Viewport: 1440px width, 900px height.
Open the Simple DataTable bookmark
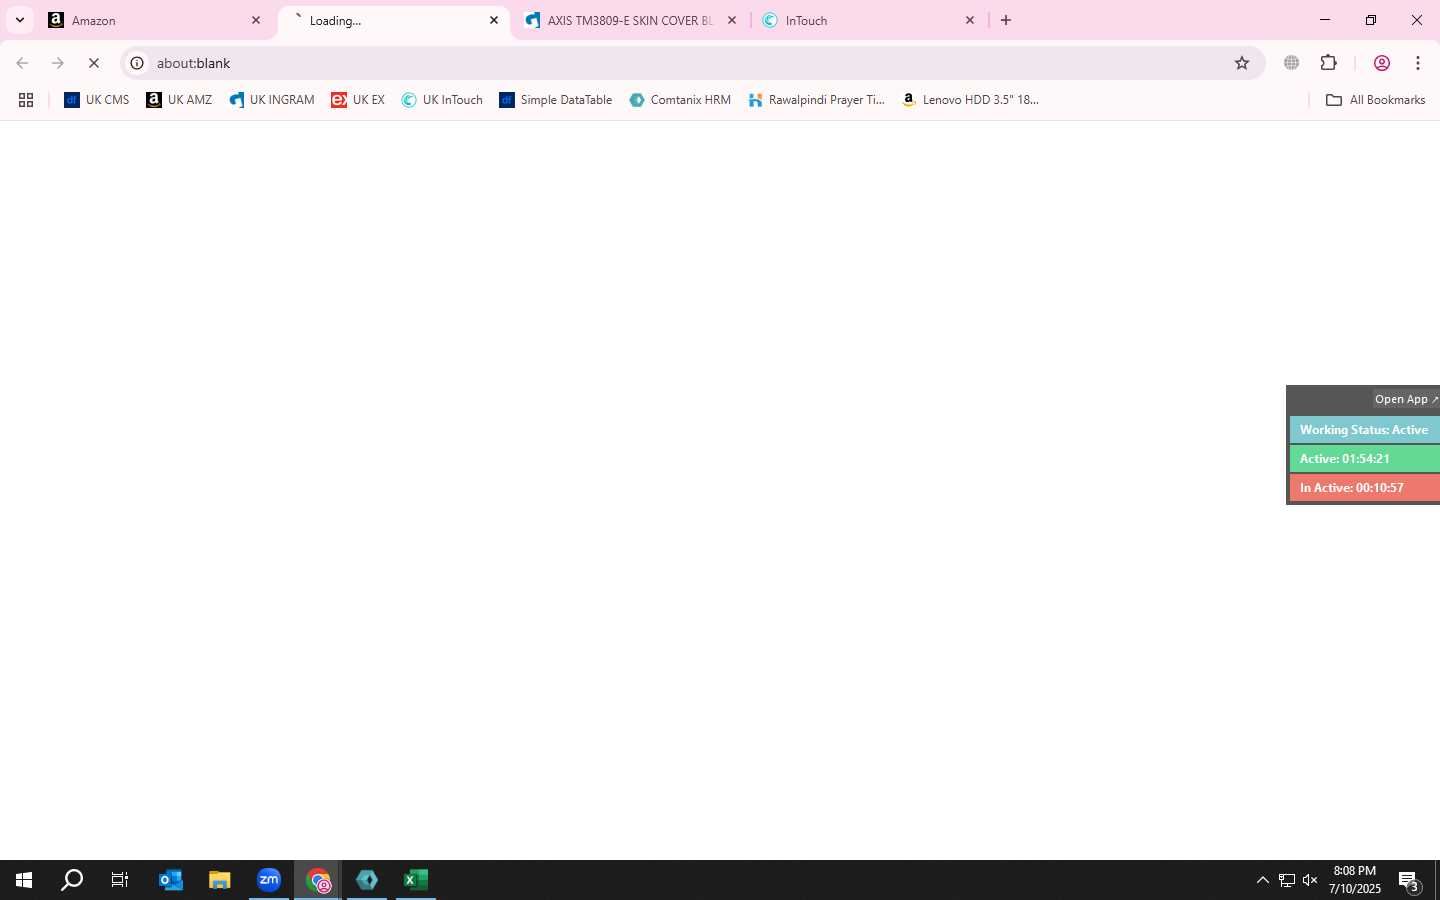click(556, 100)
